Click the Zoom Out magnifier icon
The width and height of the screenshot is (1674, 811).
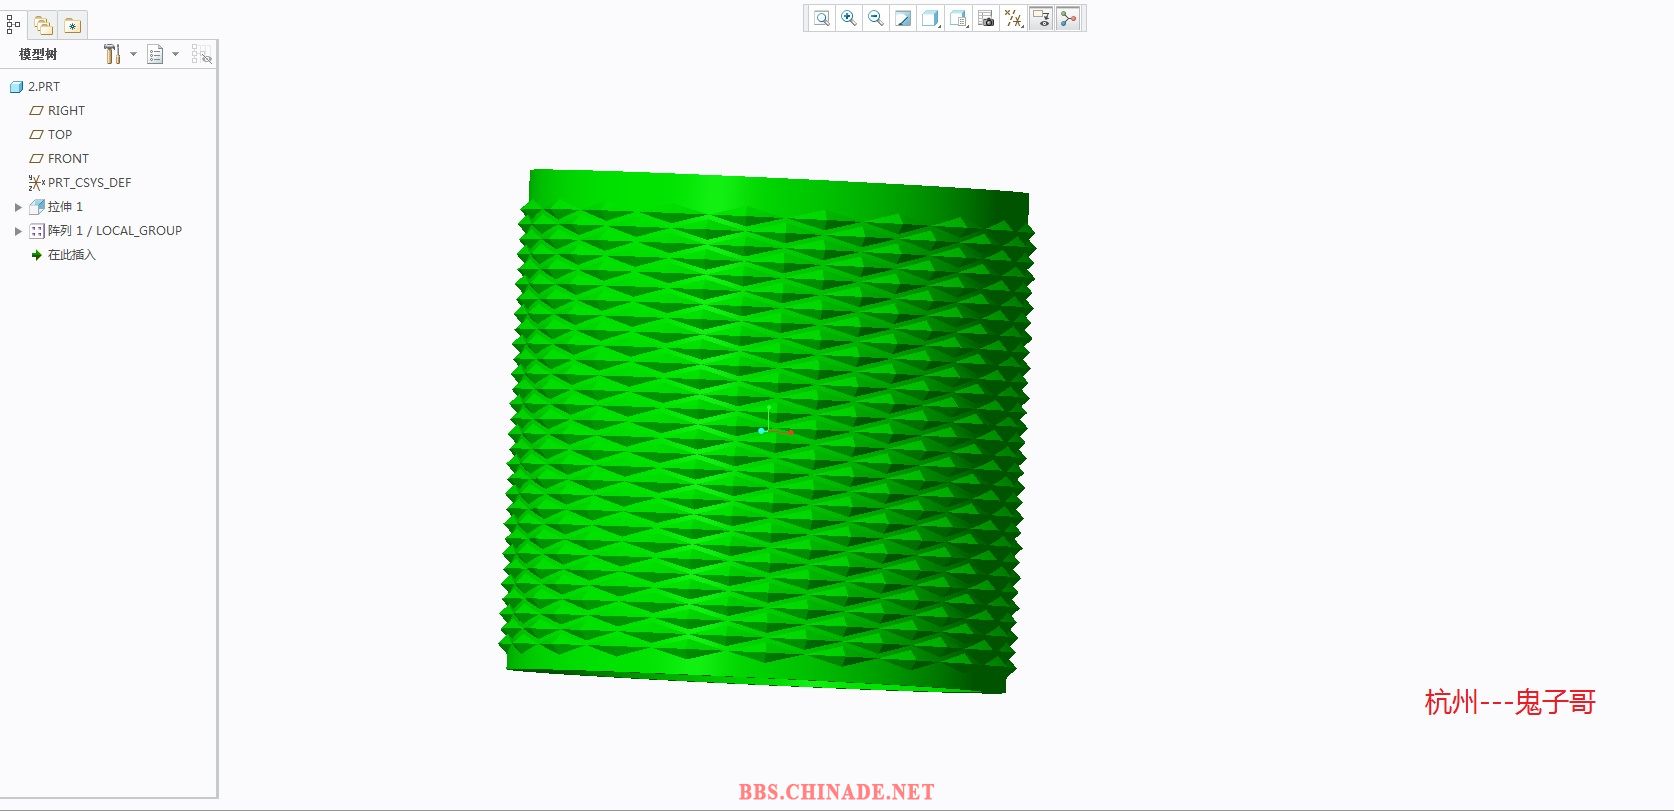[876, 18]
